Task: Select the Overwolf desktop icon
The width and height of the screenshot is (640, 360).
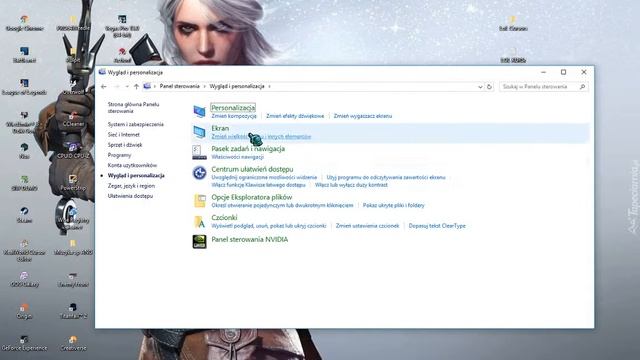Action: click(73, 87)
